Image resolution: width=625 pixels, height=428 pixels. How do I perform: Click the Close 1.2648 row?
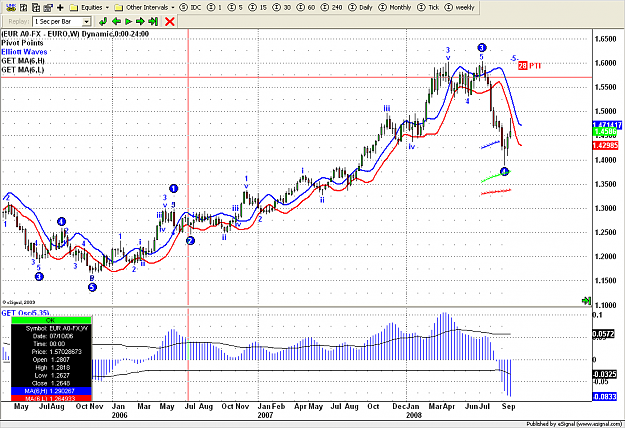point(51,383)
